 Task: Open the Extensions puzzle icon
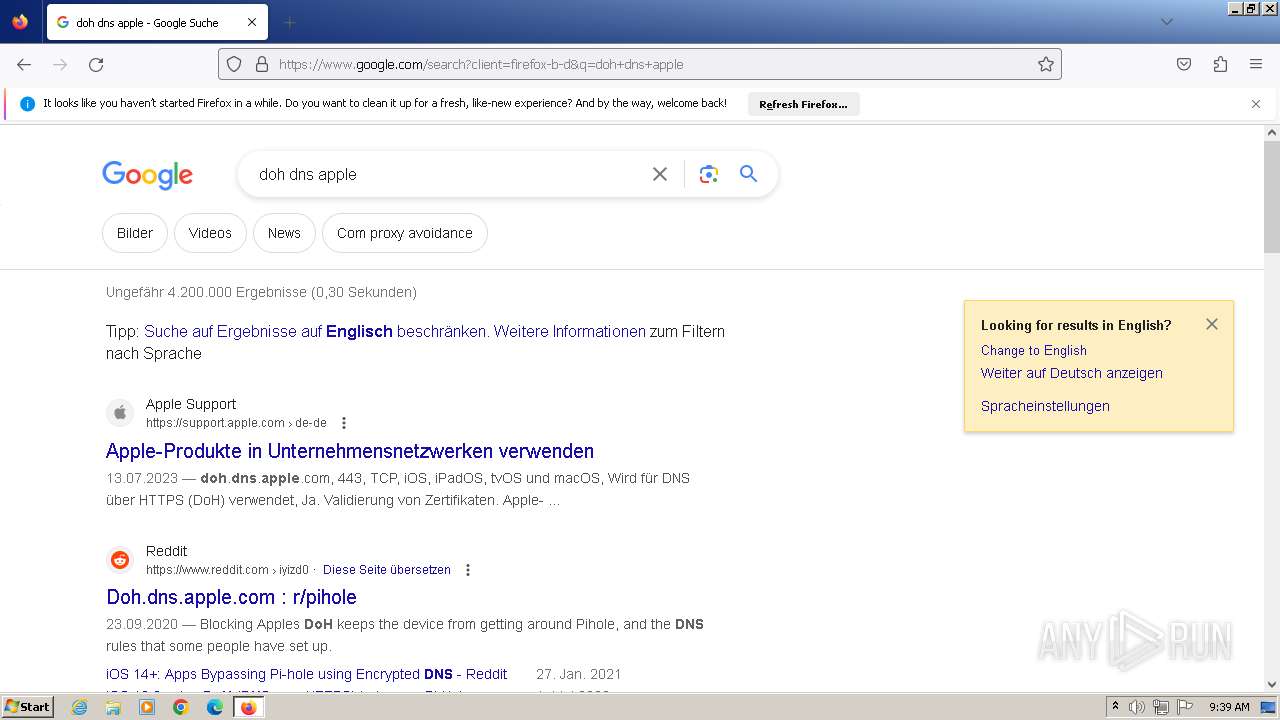click(x=1220, y=64)
